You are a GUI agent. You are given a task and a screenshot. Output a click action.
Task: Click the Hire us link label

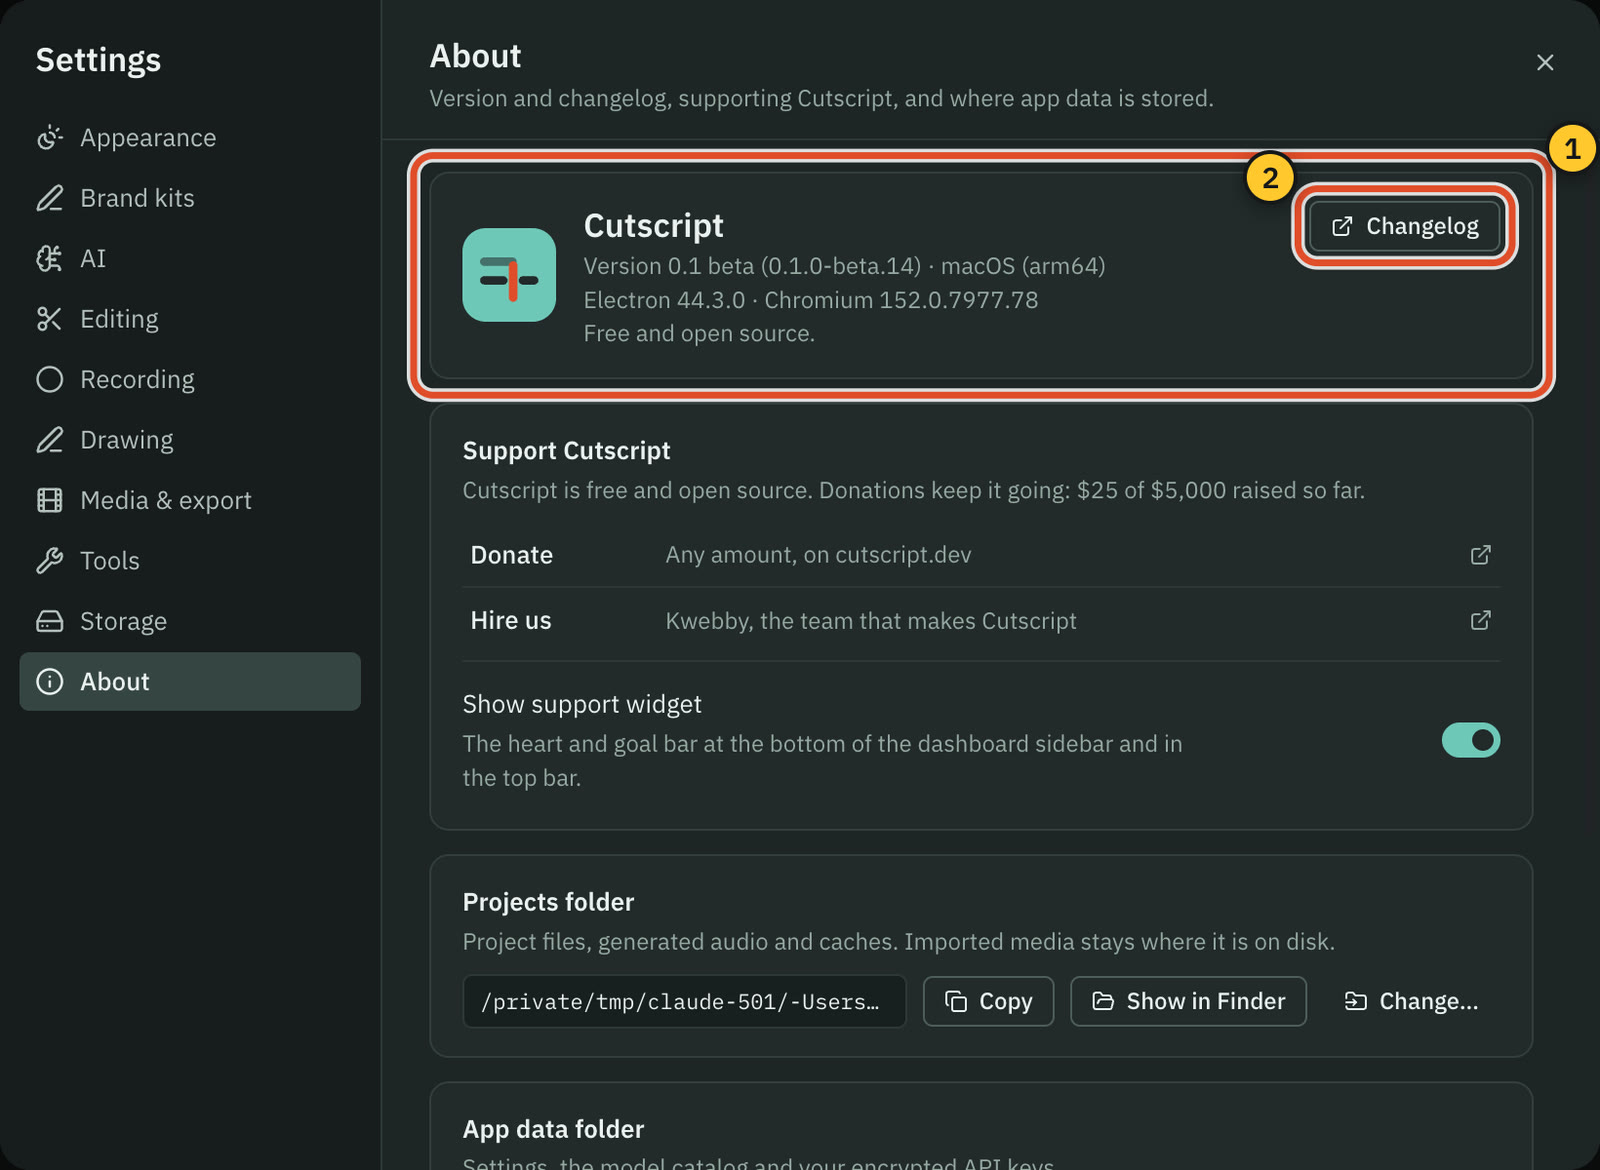pyautogui.click(x=511, y=621)
